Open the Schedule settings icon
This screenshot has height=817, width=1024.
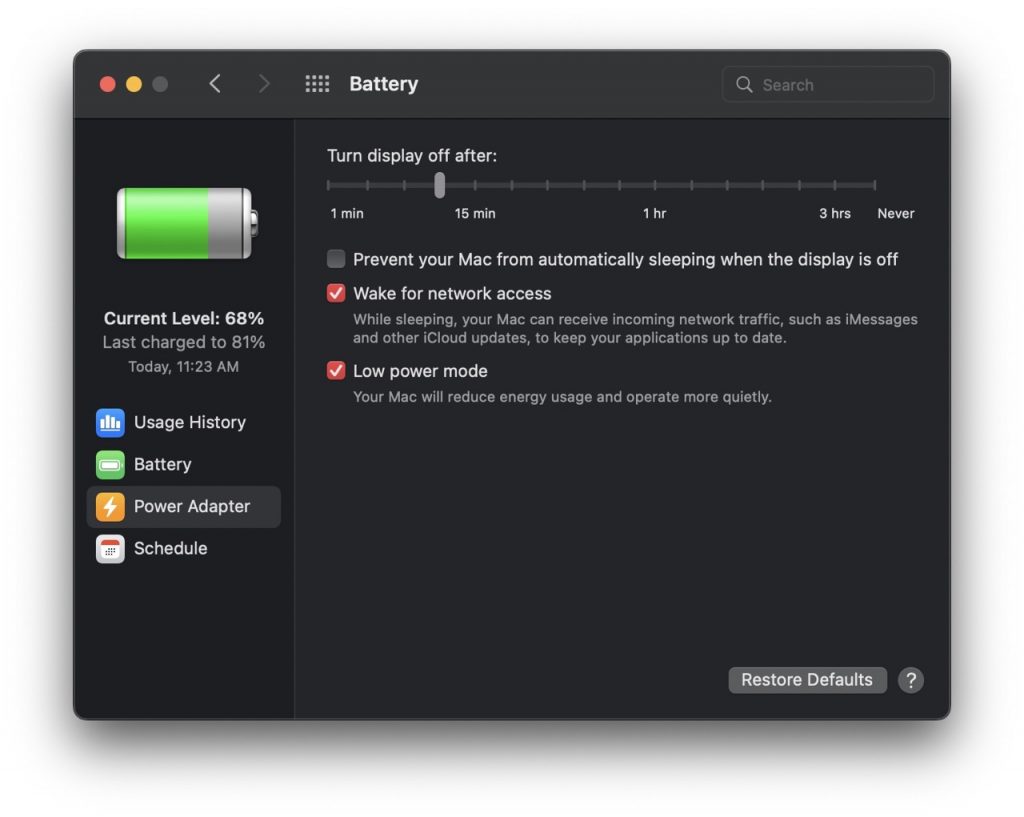110,548
